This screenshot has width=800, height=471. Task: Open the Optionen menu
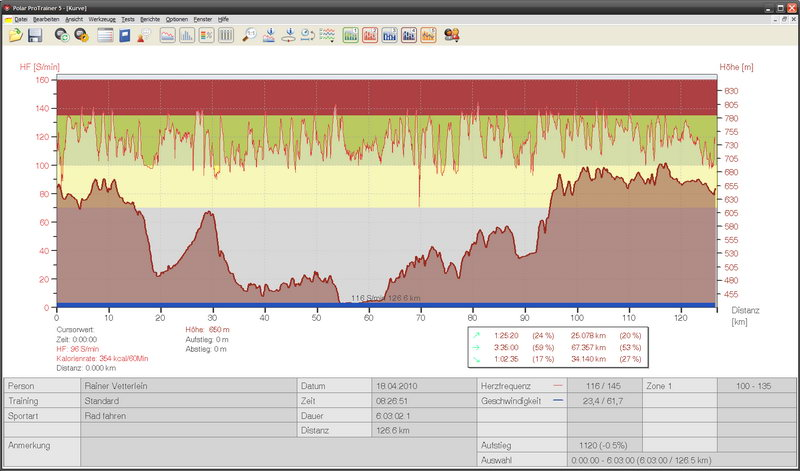point(176,19)
